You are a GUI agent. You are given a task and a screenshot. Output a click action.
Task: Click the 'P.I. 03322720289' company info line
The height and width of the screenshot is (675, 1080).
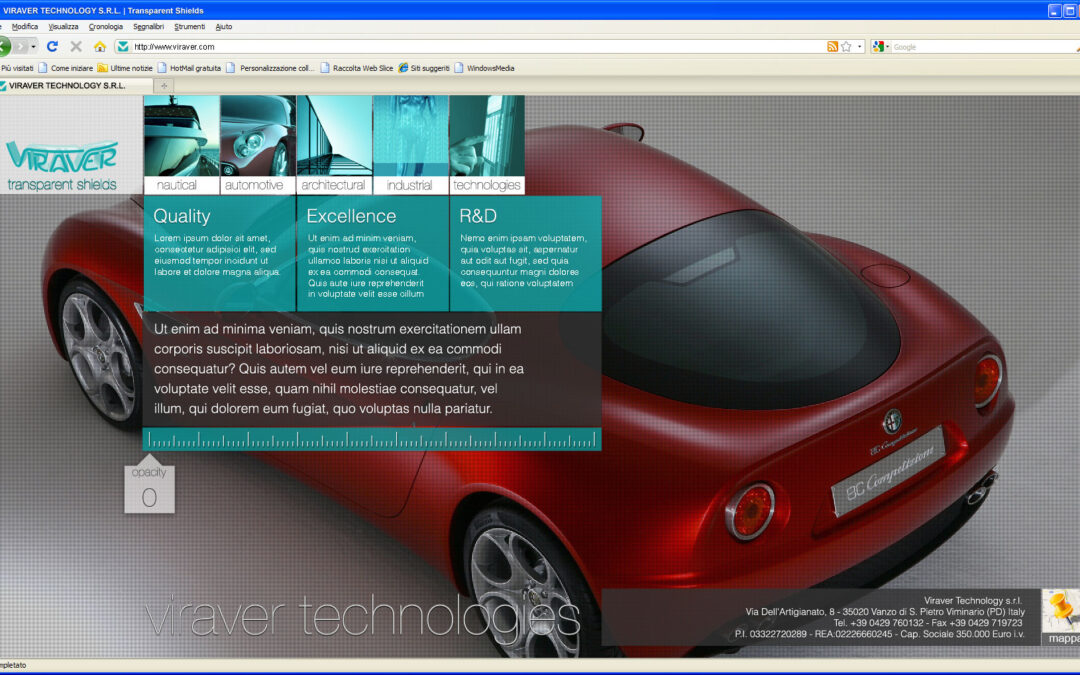click(880, 634)
